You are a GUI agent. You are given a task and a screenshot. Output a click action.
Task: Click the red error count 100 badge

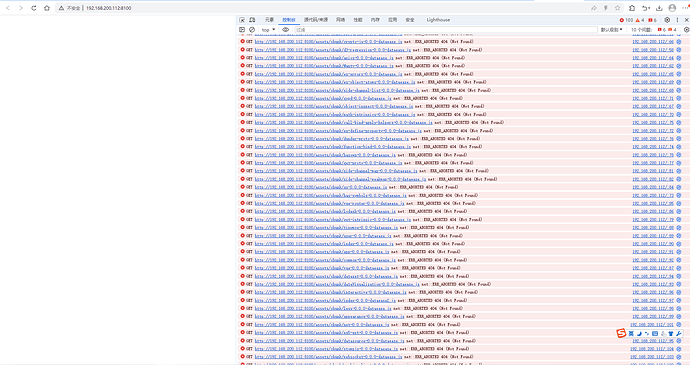626,20
